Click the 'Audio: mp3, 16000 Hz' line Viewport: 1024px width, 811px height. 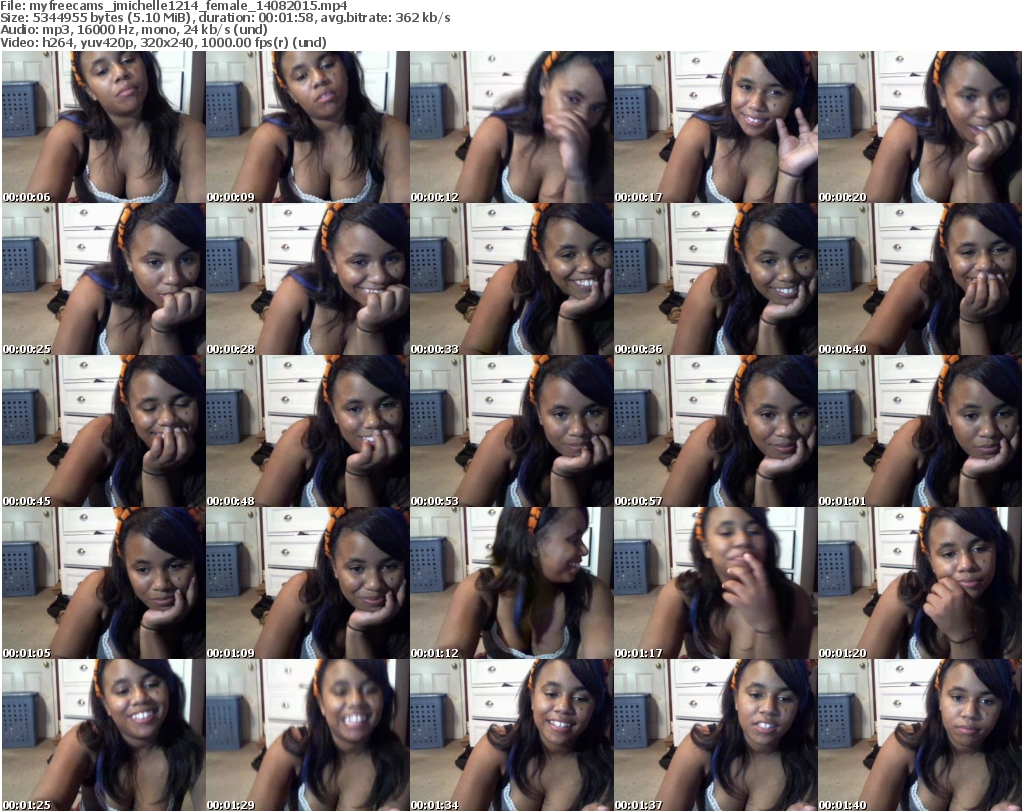pyautogui.click(x=134, y=29)
